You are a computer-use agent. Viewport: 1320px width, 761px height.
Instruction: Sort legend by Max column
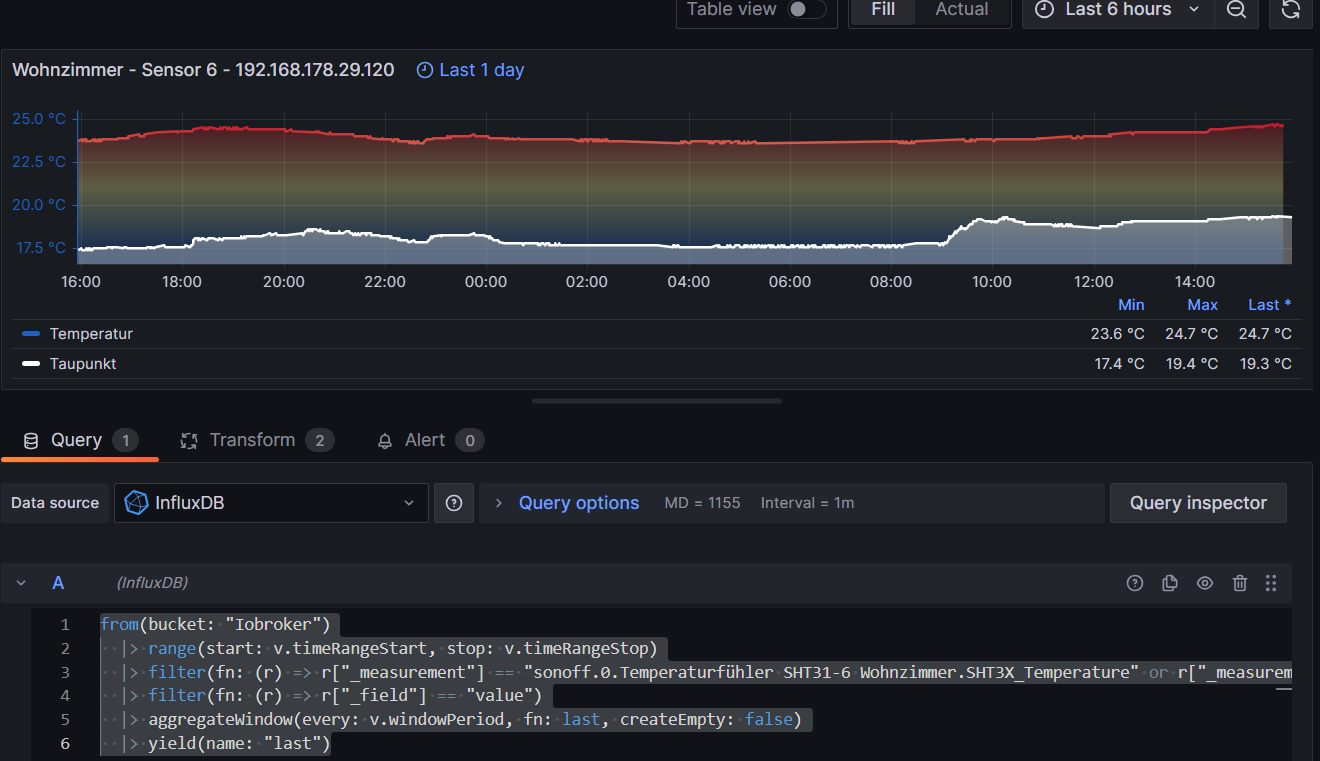(1202, 305)
